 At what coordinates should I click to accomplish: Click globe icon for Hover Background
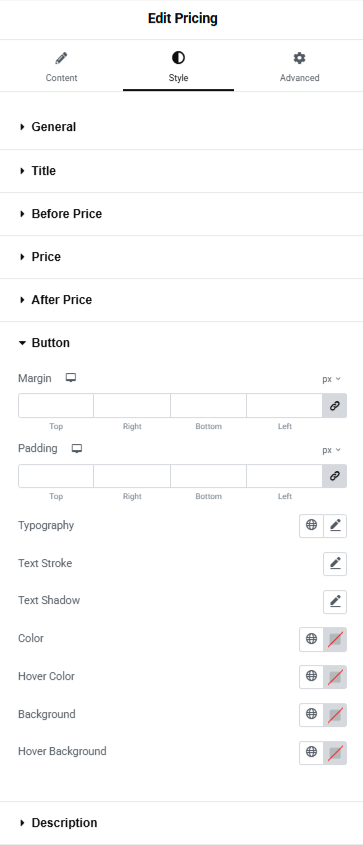coord(311,752)
